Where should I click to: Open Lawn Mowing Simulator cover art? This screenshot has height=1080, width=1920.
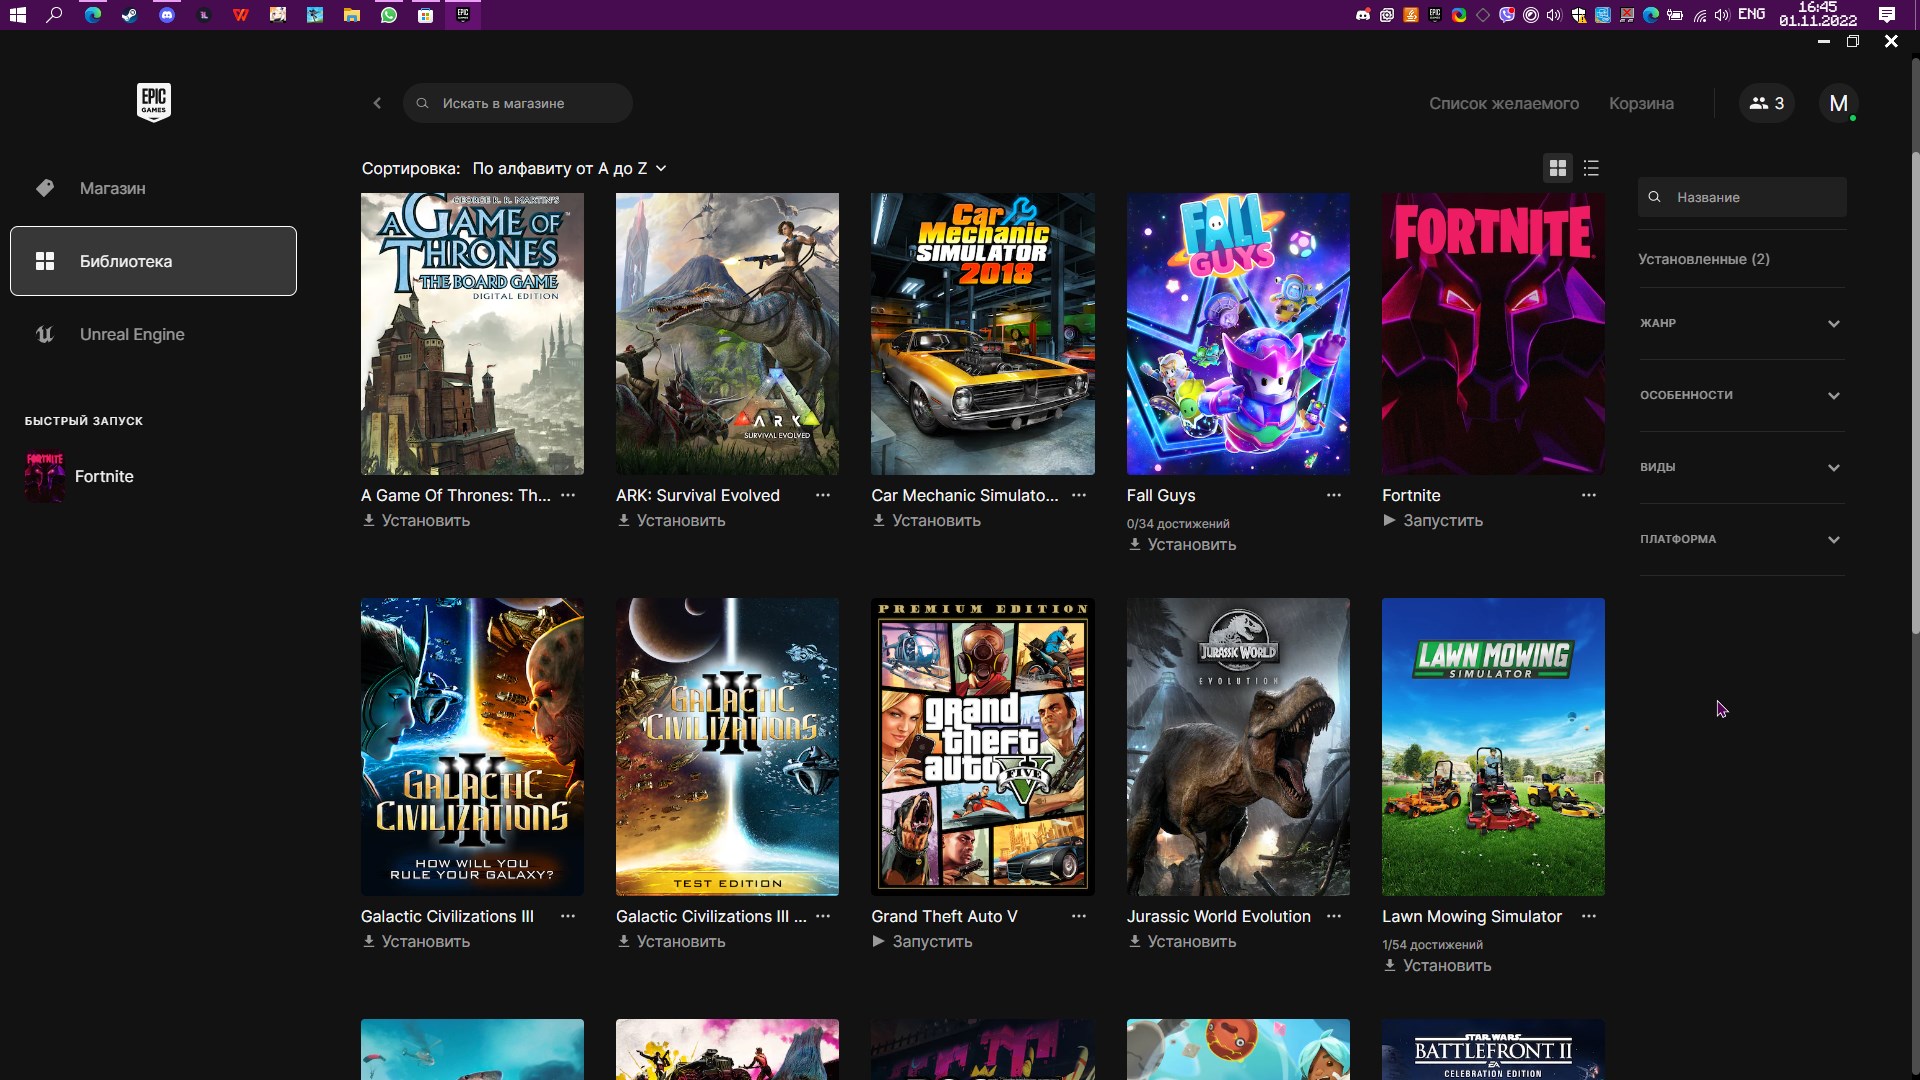1493,747
